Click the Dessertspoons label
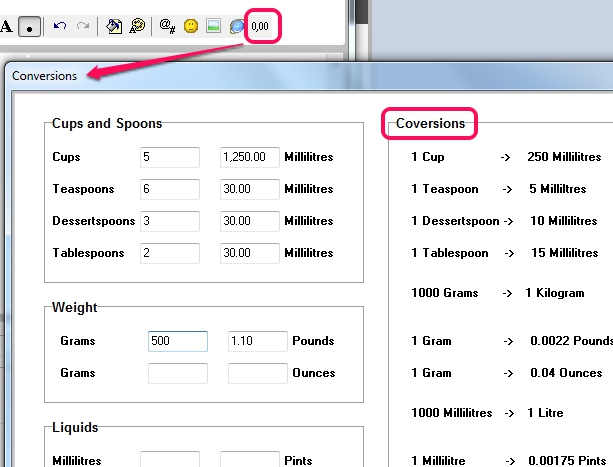This screenshot has width=613, height=467. [94, 221]
